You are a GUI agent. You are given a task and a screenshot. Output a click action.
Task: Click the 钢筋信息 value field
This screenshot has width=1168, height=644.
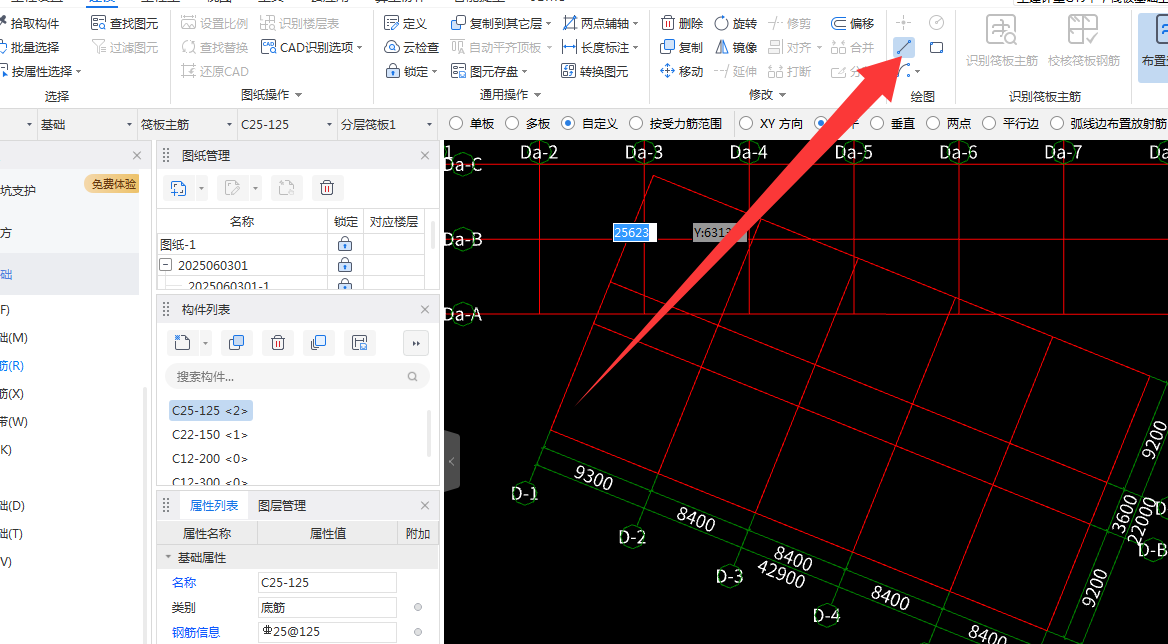point(327,633)
